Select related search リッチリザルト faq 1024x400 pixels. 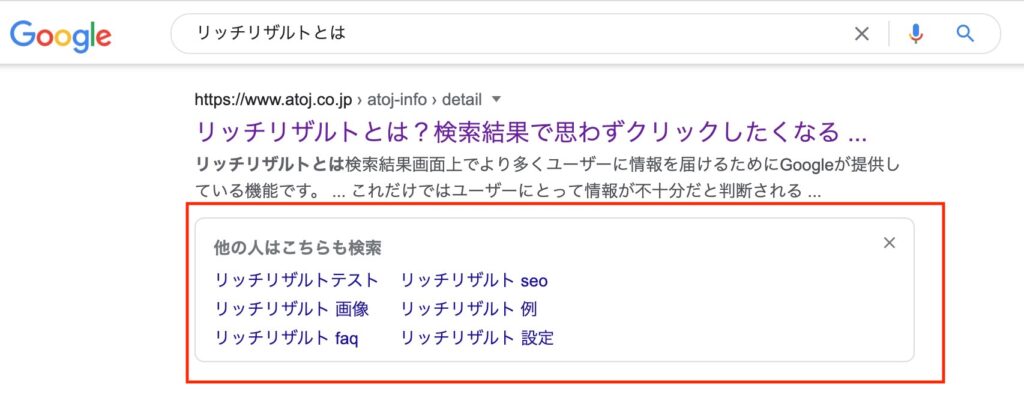click(x=286, y=338)
